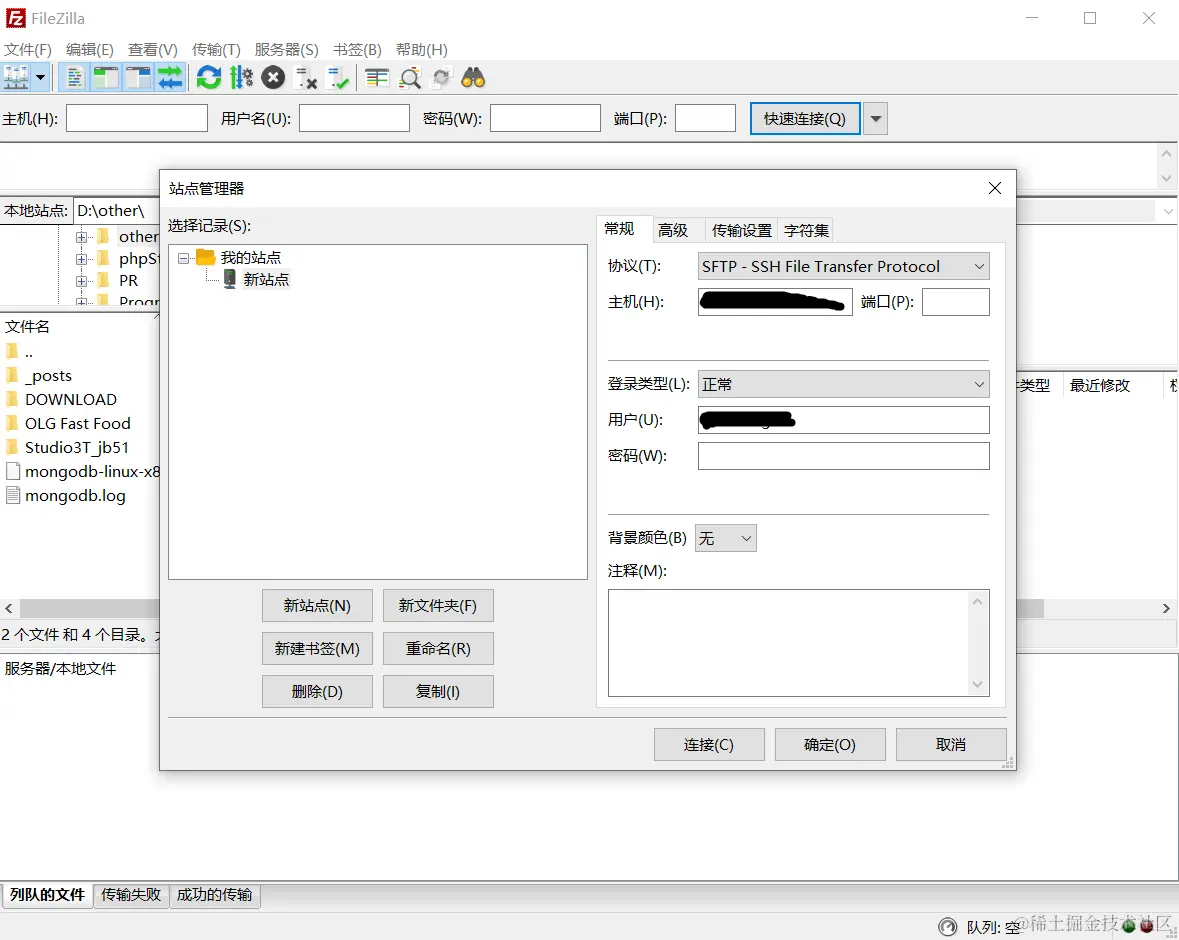Click 确定(O) button
1179x940 pixels.
click(830, 744)
